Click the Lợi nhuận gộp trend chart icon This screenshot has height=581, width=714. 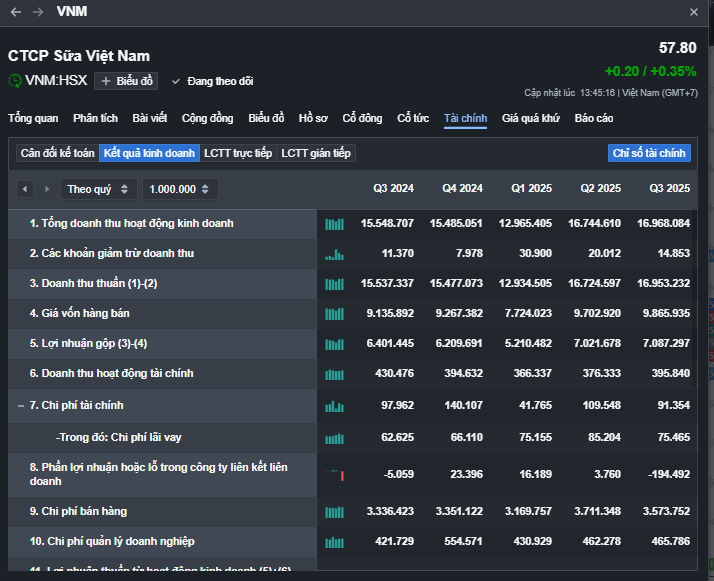pos(334,344)
